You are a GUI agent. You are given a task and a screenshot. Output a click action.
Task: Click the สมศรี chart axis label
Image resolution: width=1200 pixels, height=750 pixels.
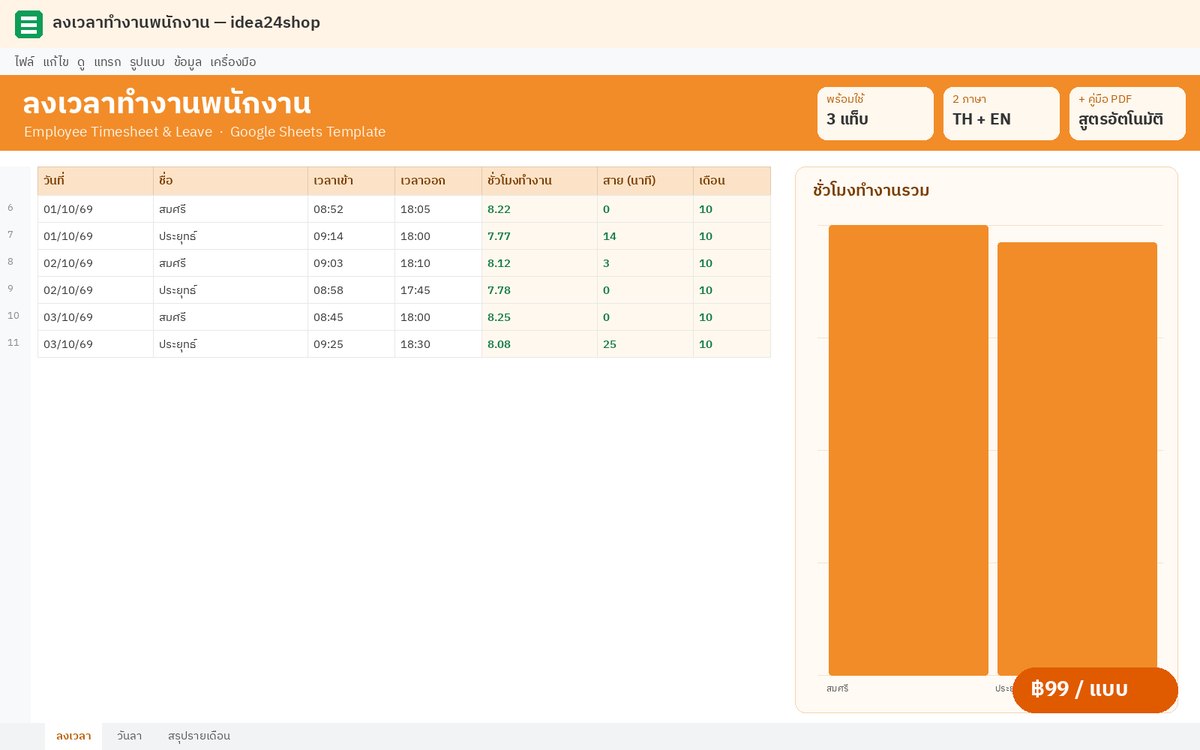pos(837,688)
